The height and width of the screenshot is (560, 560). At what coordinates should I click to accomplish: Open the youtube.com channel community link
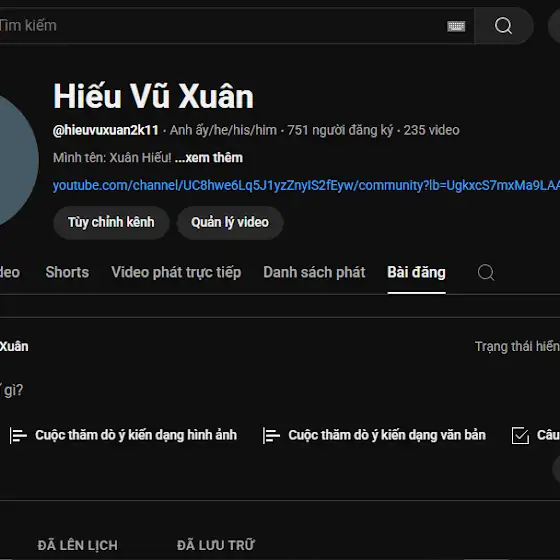306,186
